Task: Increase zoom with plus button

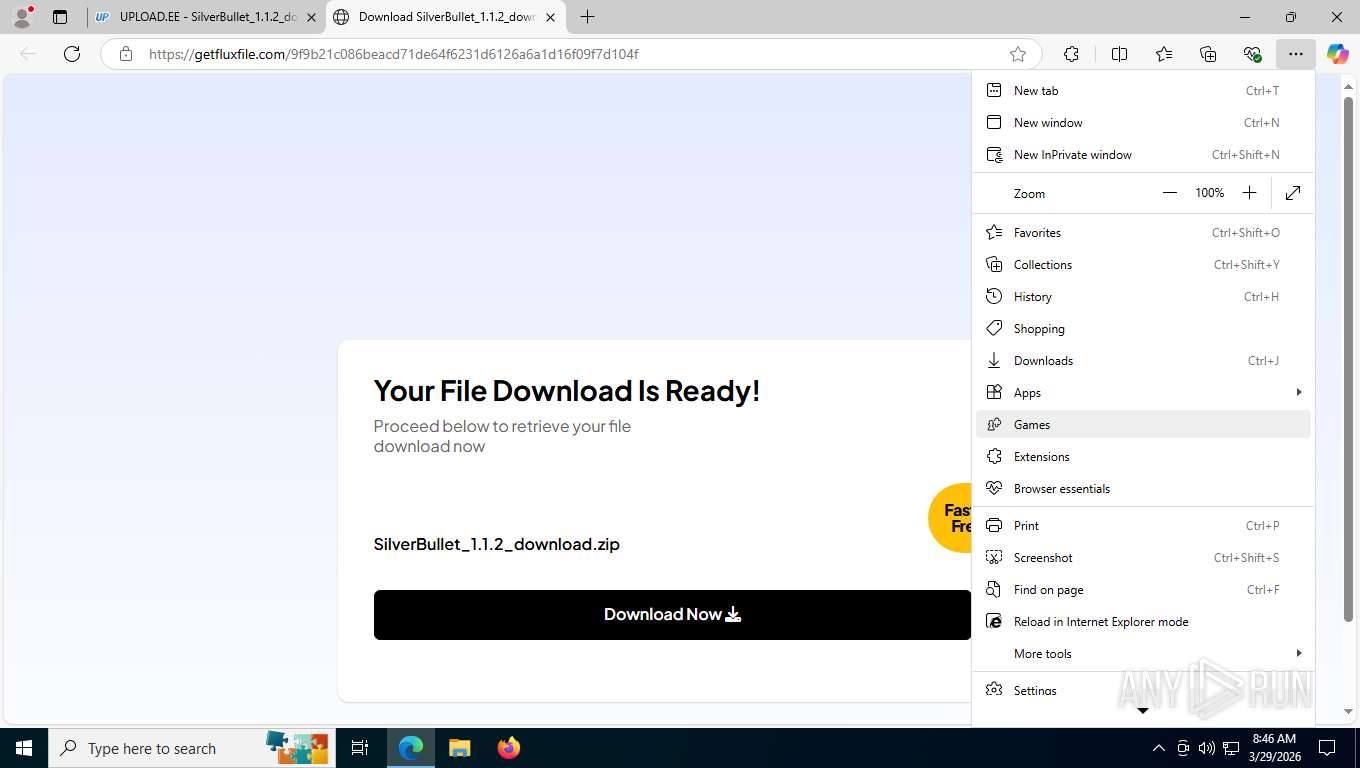Action: click(1249, 193)
